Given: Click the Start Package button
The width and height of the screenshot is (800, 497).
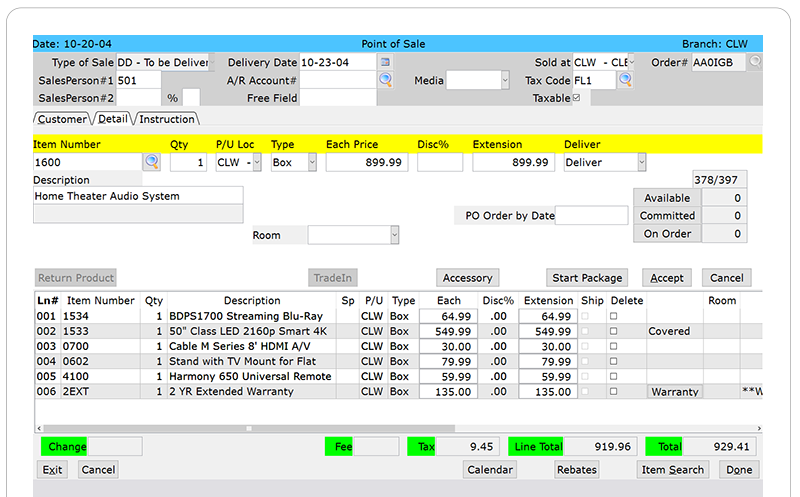Looking at the screenshot, I should 587,278.
